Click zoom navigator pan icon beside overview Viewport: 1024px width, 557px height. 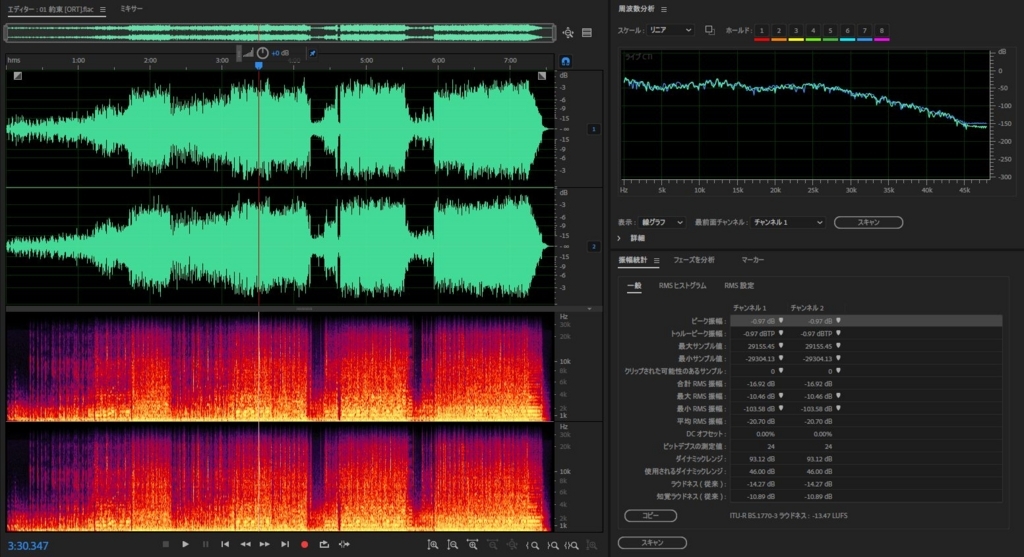pyautogui.click(x=568, y=33)
